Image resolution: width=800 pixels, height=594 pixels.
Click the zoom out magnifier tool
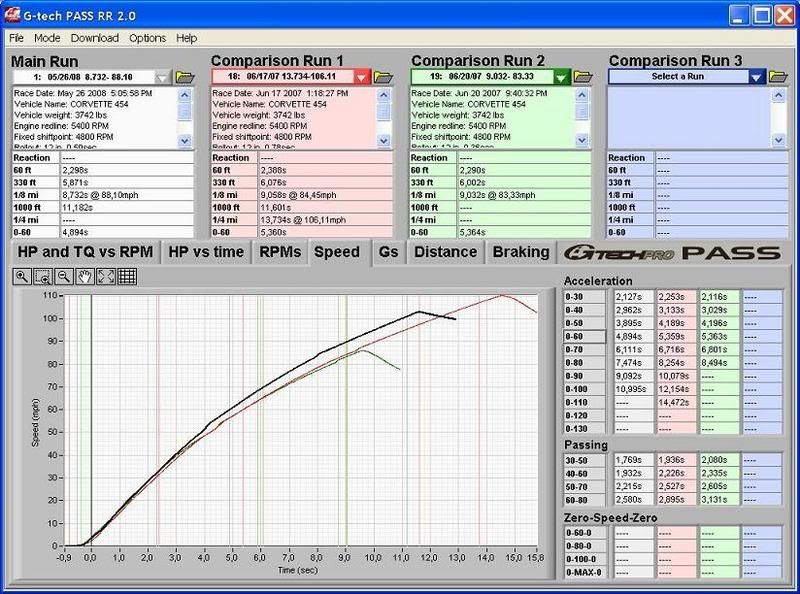(x=62, y=277)
